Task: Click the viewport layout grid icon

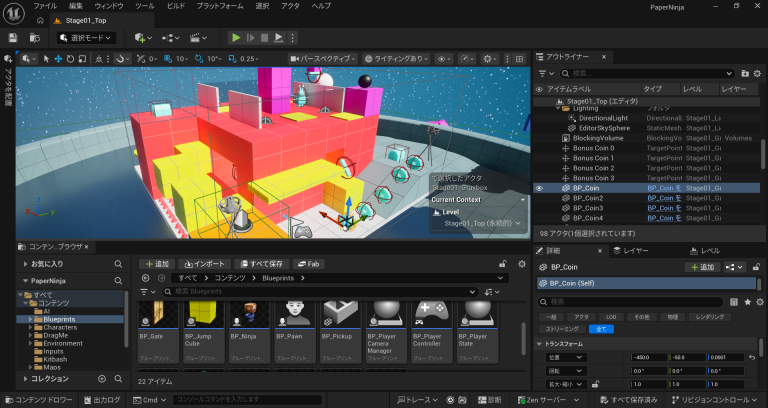Action: [519, 59]
